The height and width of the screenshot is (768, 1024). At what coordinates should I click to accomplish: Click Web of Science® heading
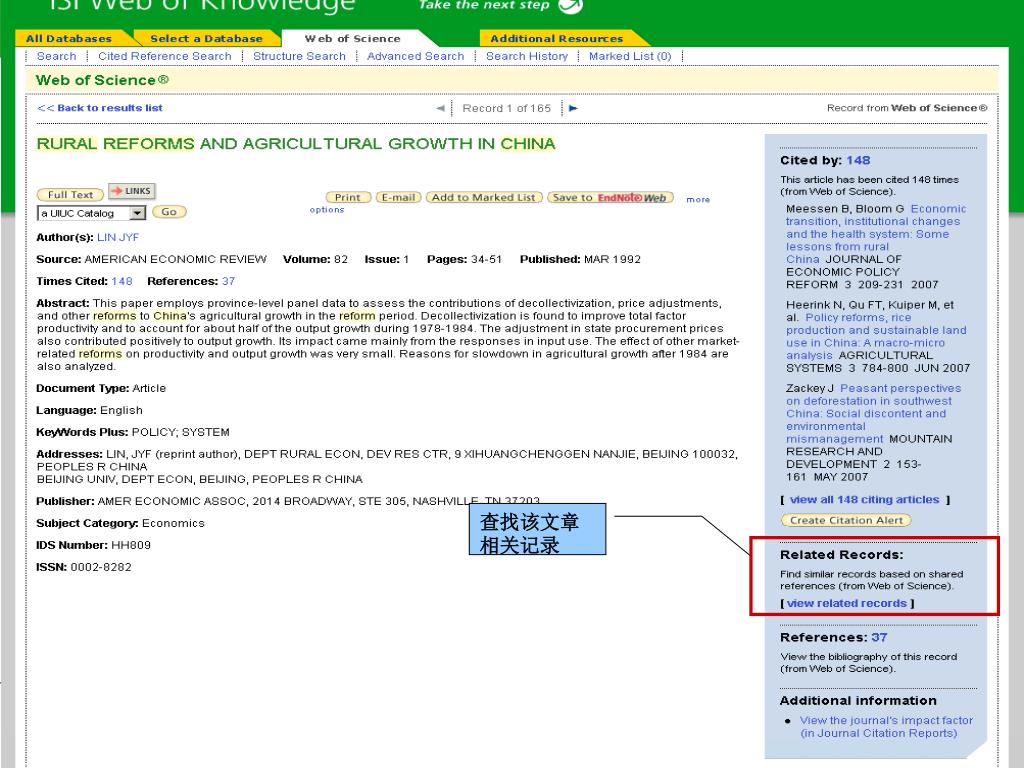pos(102,80)
